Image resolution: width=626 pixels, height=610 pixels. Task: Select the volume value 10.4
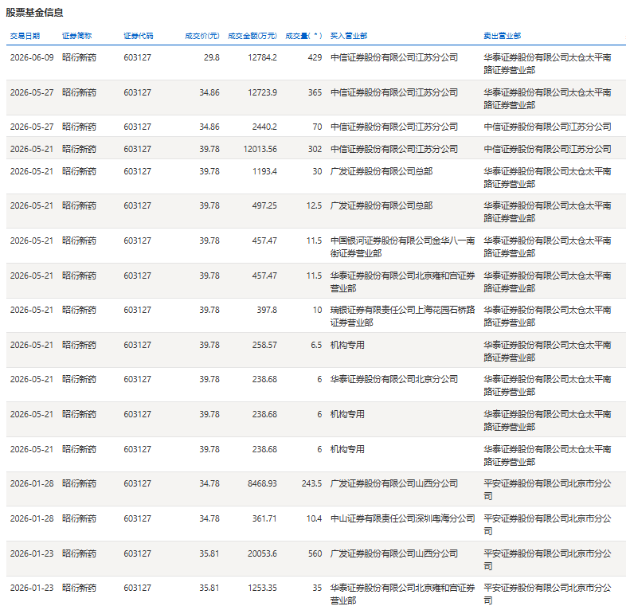tap(314, 519)
